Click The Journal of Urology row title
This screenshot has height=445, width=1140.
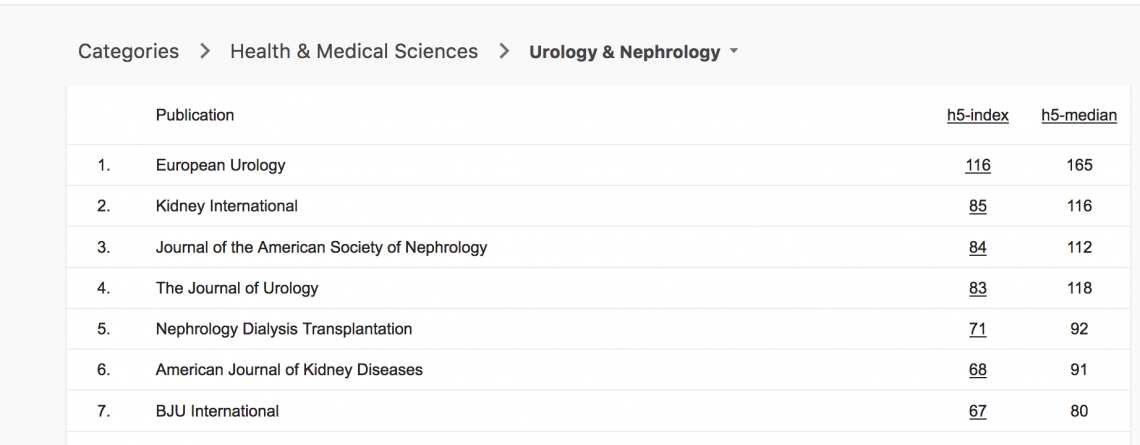point(236,288)
